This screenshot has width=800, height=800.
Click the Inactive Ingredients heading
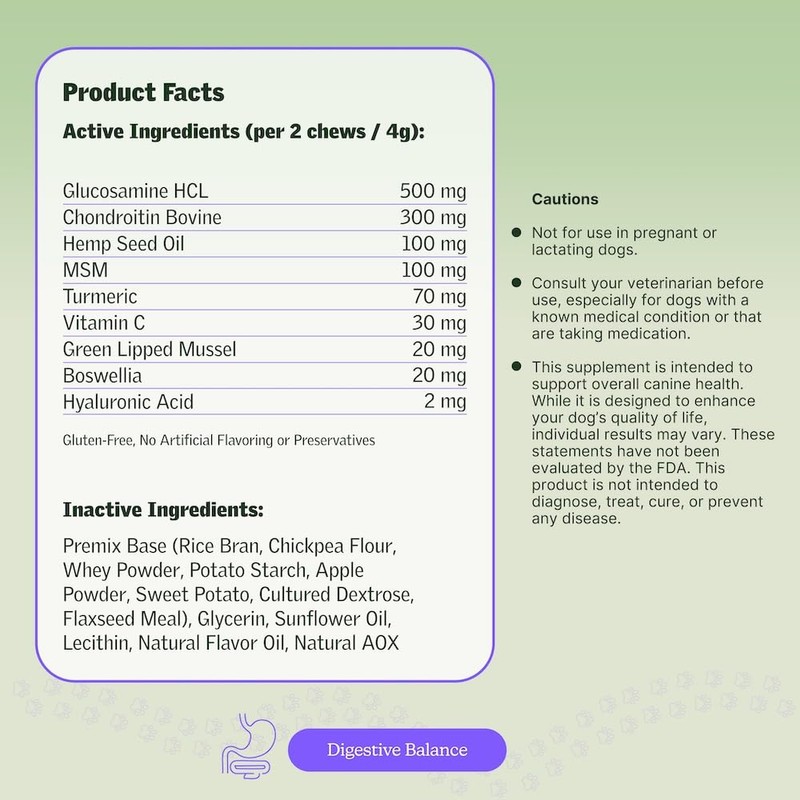click(x=163, y=510)
